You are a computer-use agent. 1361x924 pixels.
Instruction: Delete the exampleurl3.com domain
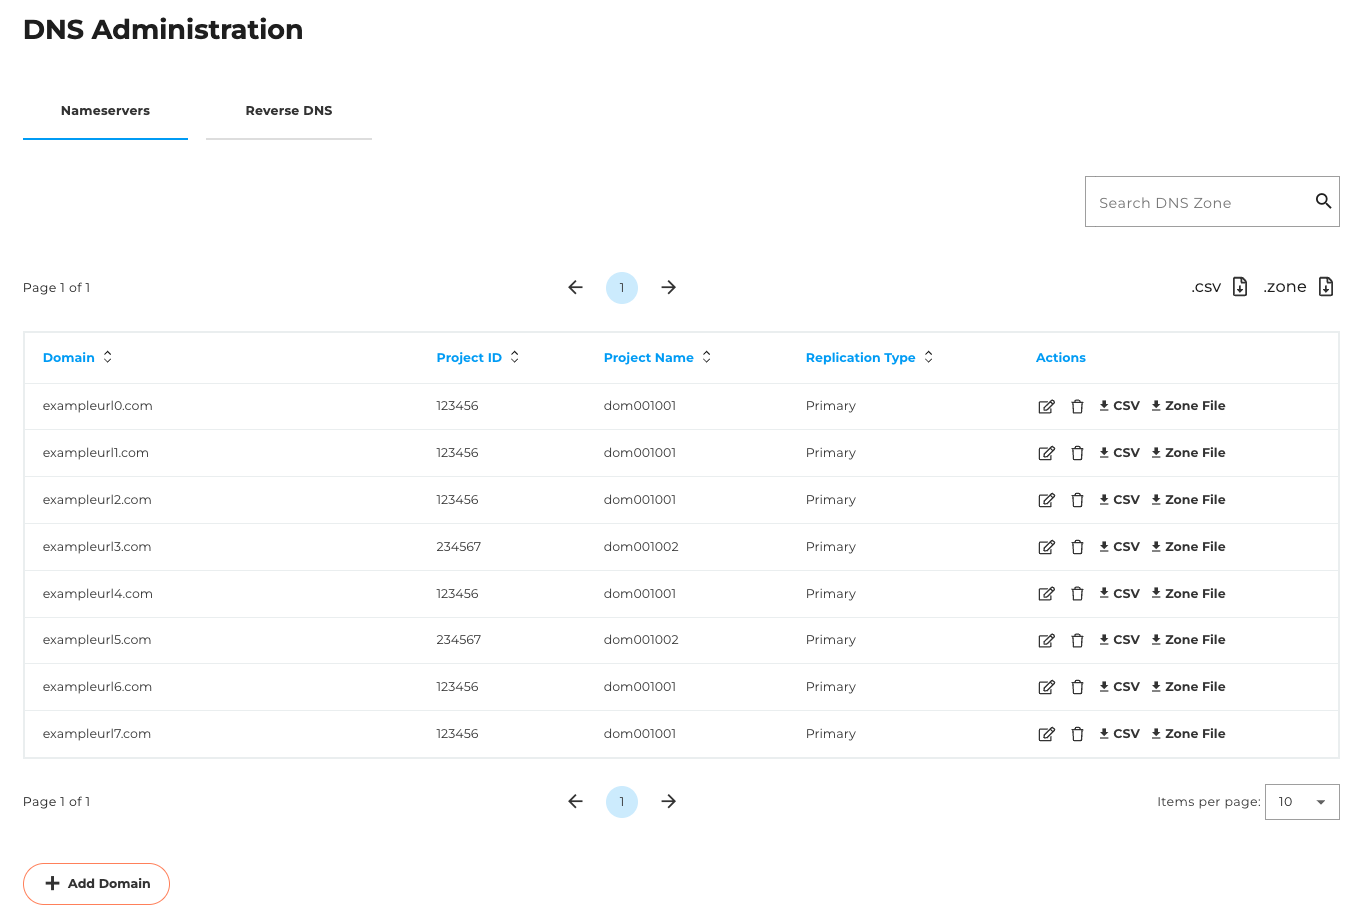pos(1077,547)
